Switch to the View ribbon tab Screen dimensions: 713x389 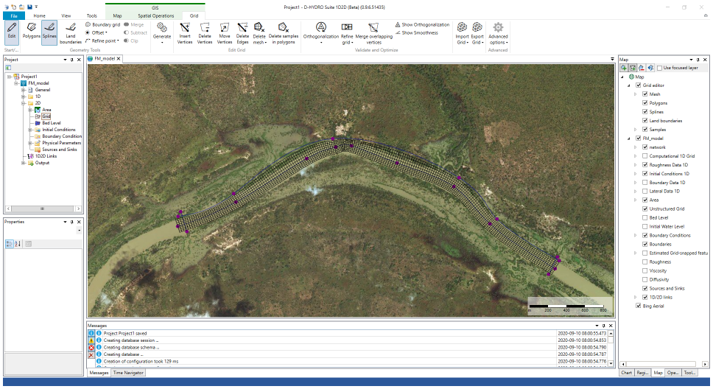(66, 16)
